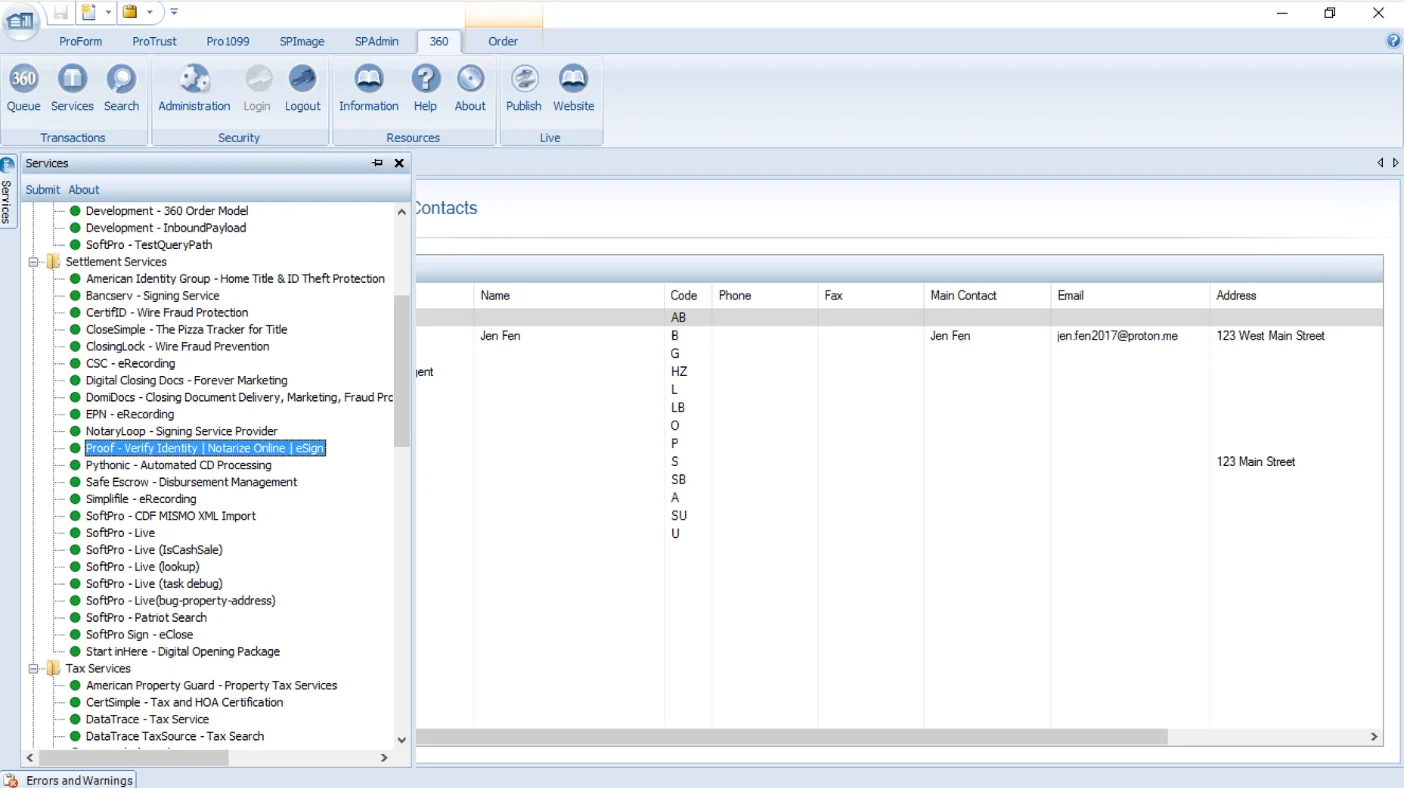Select NotaryLoop - Signing Service Provider
Viewport: 1404px width, 788px height.
pyautogui.click(x=181, y=431)
